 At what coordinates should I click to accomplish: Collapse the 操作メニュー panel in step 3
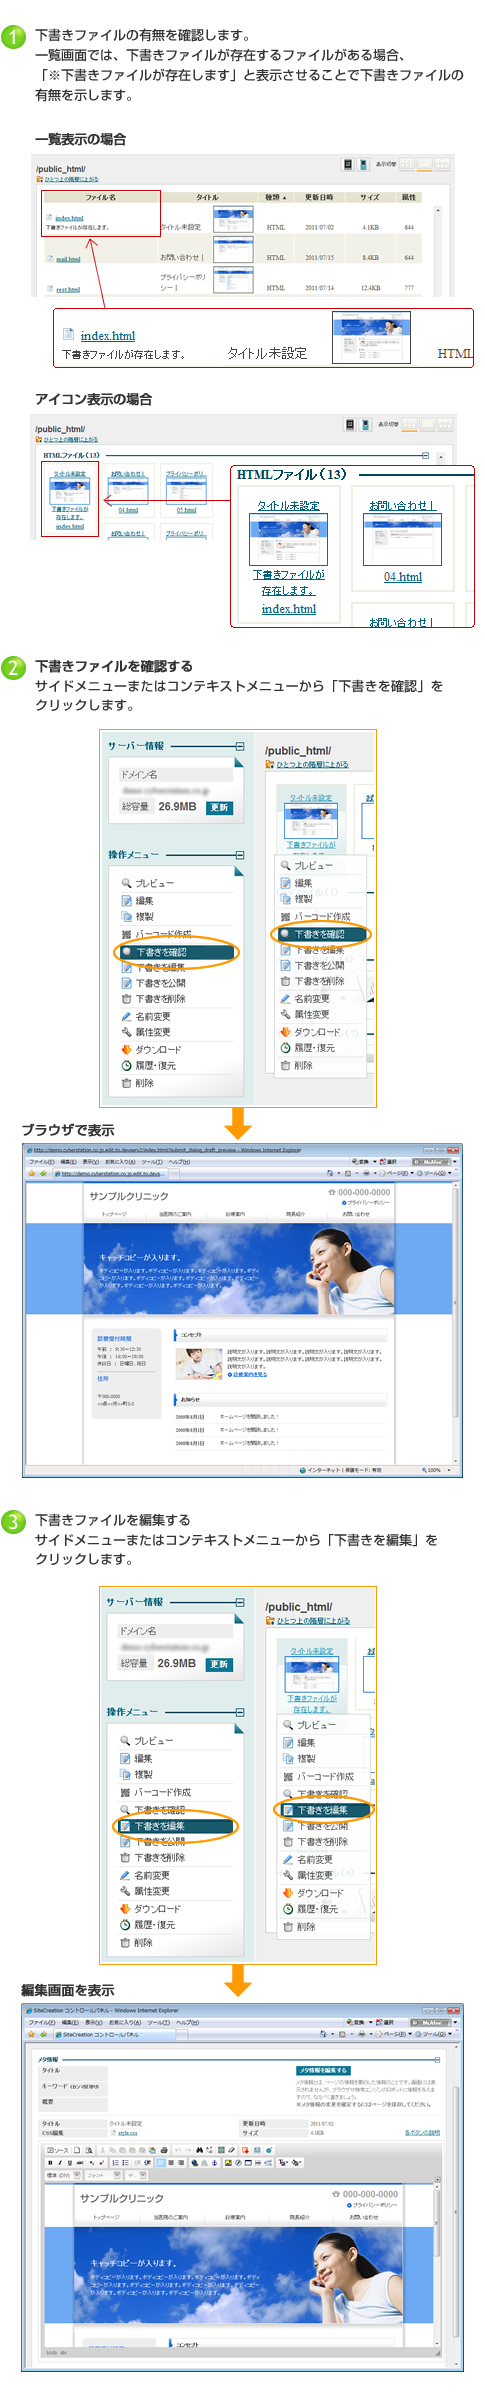[239, 1711]
